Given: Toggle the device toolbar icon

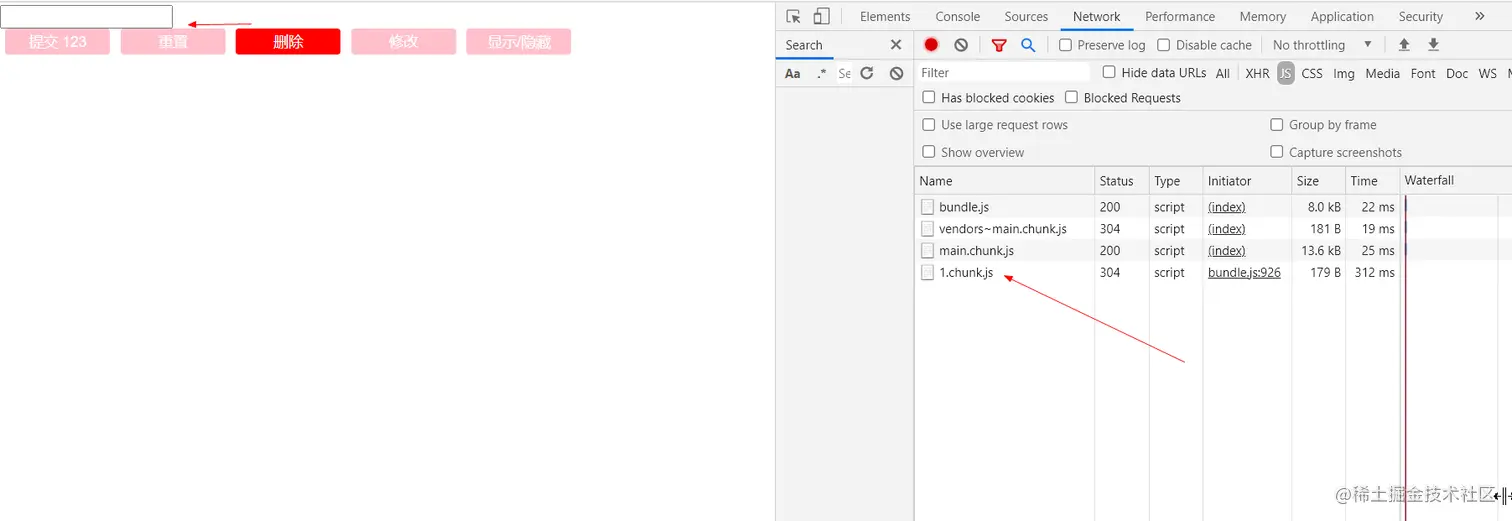Looking at the screenshot, I should coord(821,16).
